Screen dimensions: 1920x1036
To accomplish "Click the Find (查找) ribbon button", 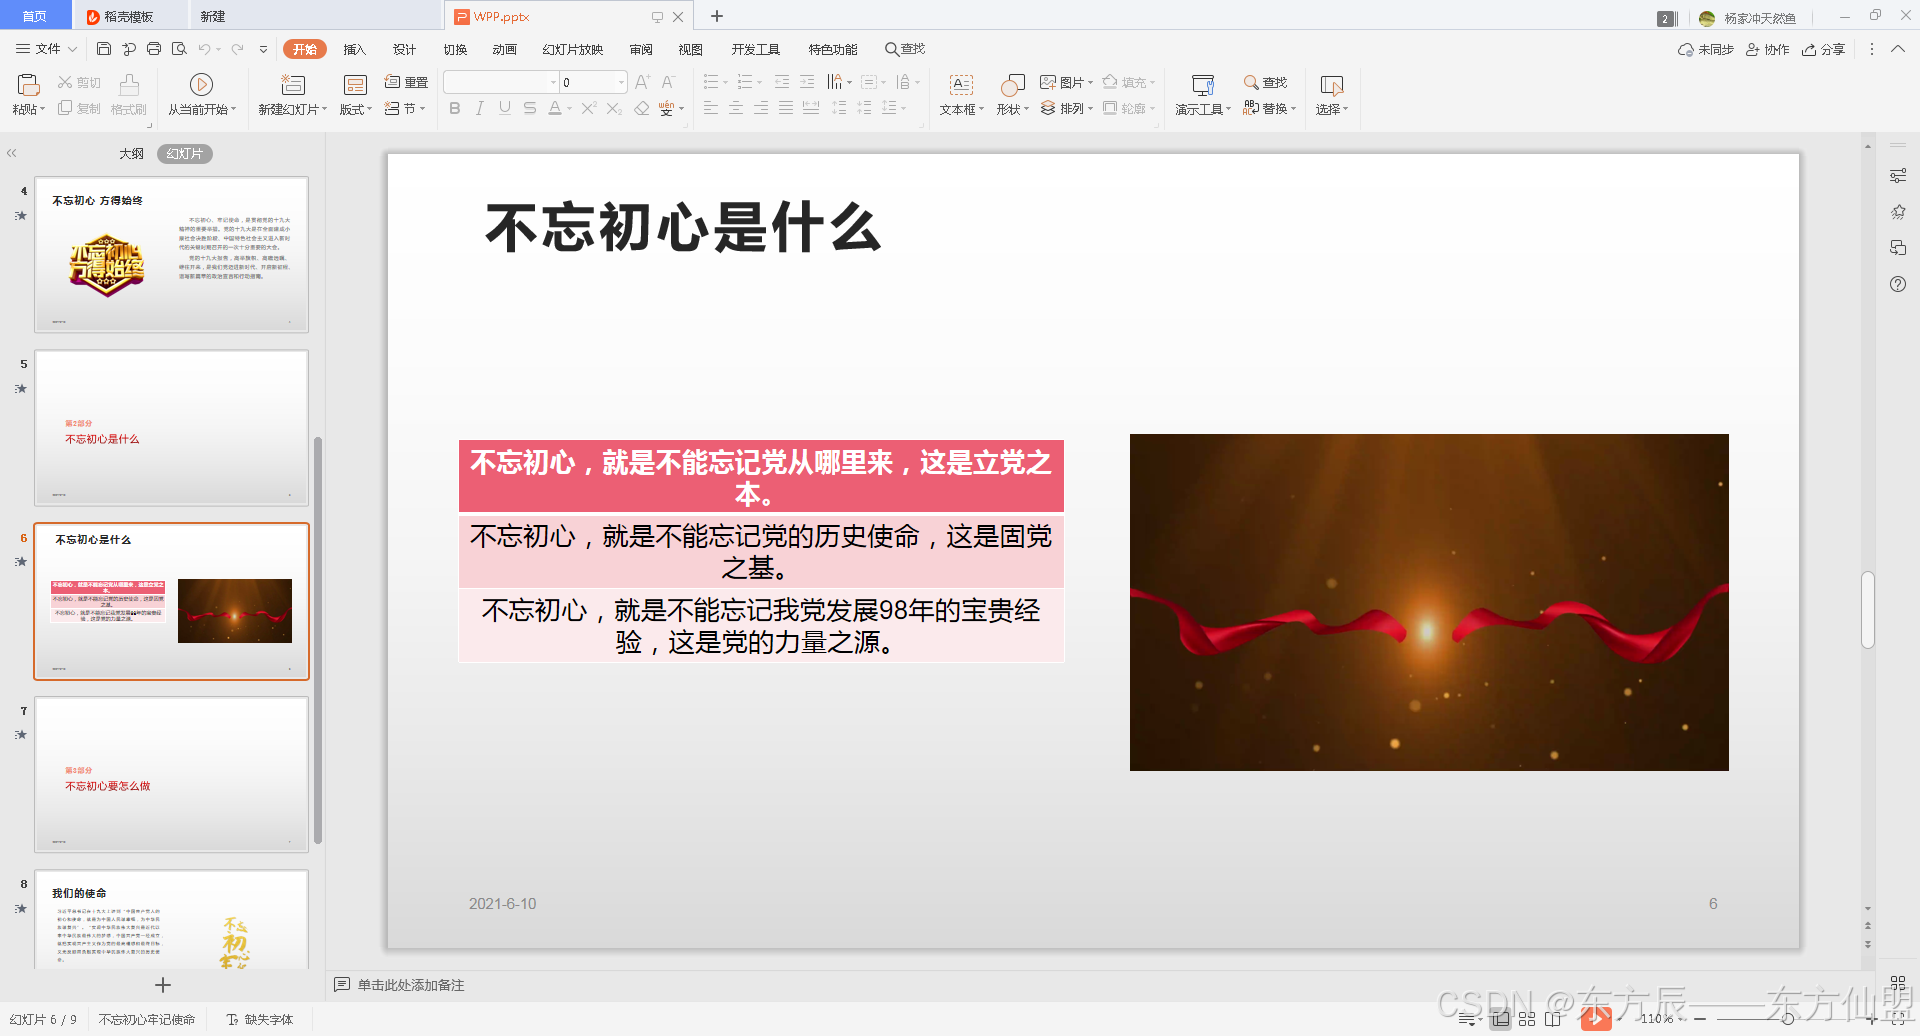I will click(1265, 82).
